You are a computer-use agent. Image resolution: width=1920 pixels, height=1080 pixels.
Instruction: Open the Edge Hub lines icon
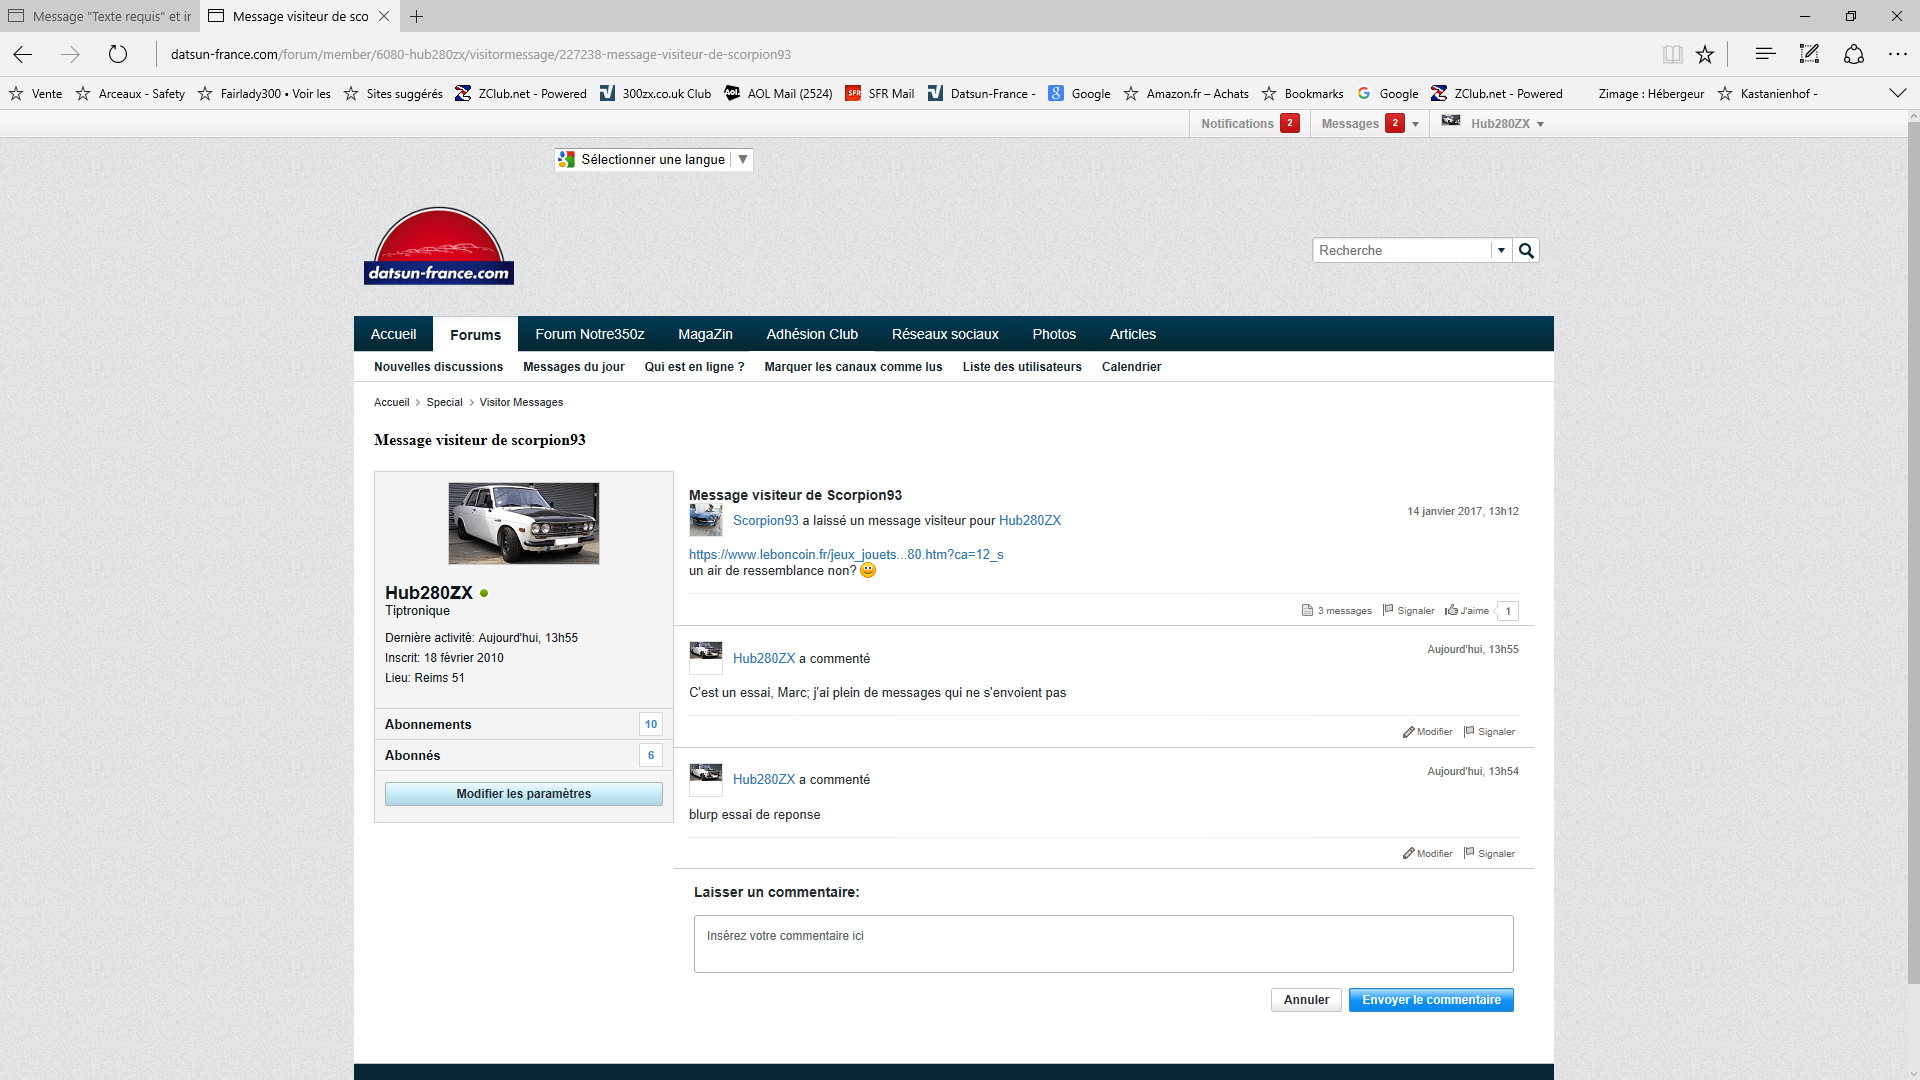1765,54
